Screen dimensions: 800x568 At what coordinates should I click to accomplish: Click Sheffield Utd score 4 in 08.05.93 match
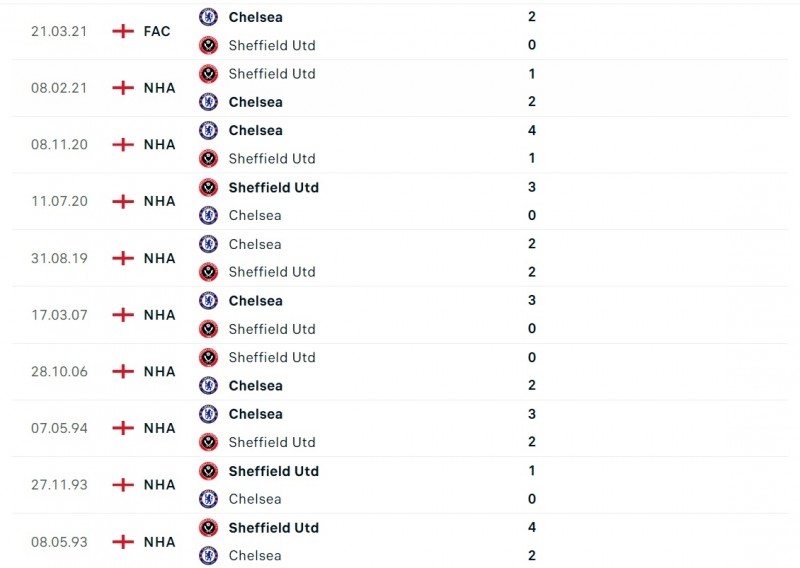click(x=532, y=527)
